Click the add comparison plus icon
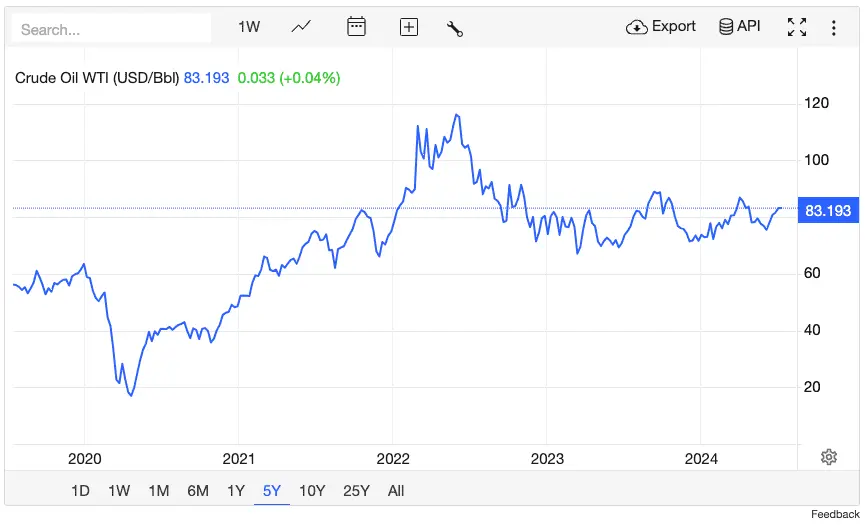This screenshot has width=865, height=525. (x=408, y=27)
